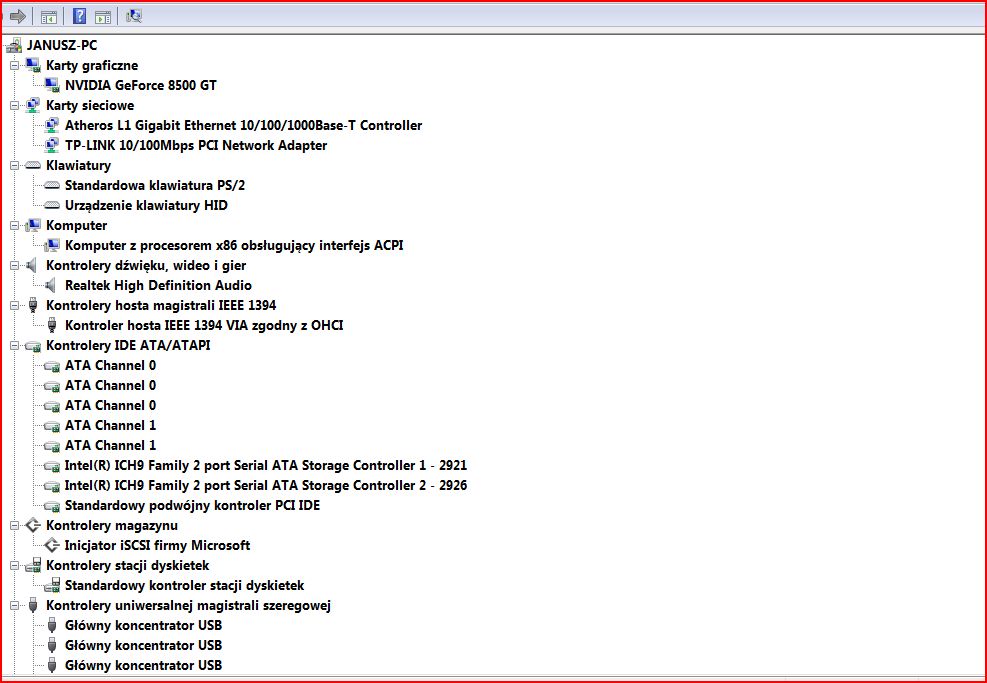Select TP-LINK 10/100Mbps PCI Network Adapter text
987x683 pixels.
click(x=196, y=145)
